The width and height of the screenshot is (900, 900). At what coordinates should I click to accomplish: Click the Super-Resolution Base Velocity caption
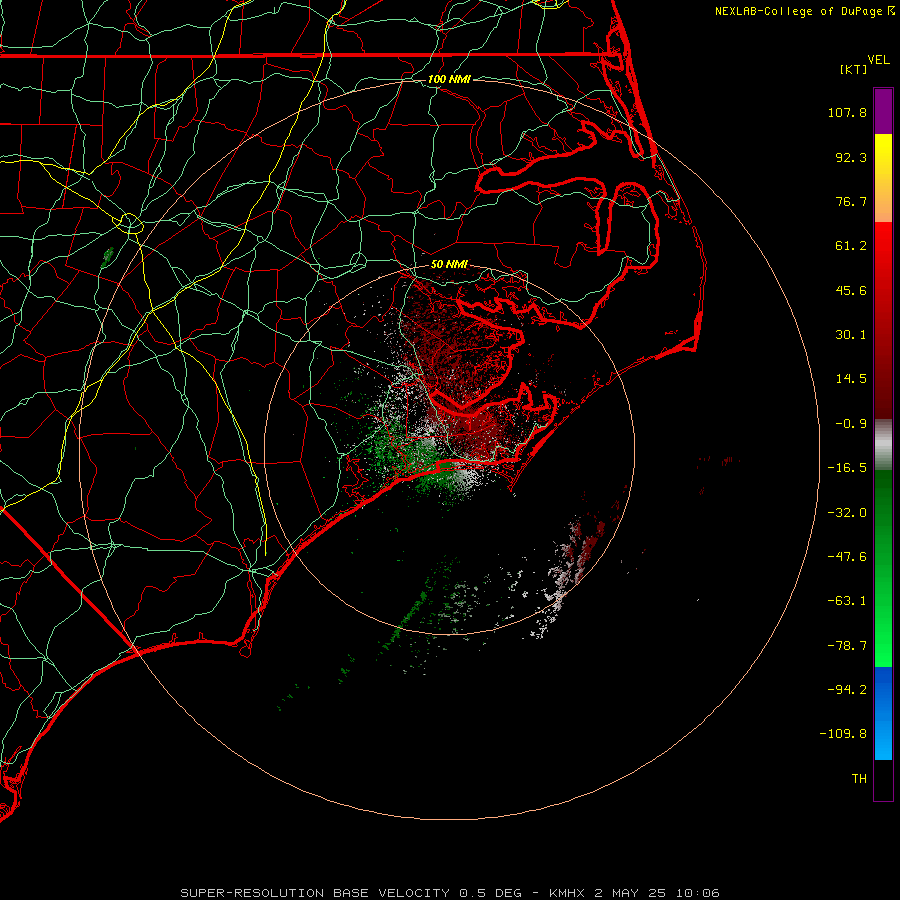click(x=449, y=893)
